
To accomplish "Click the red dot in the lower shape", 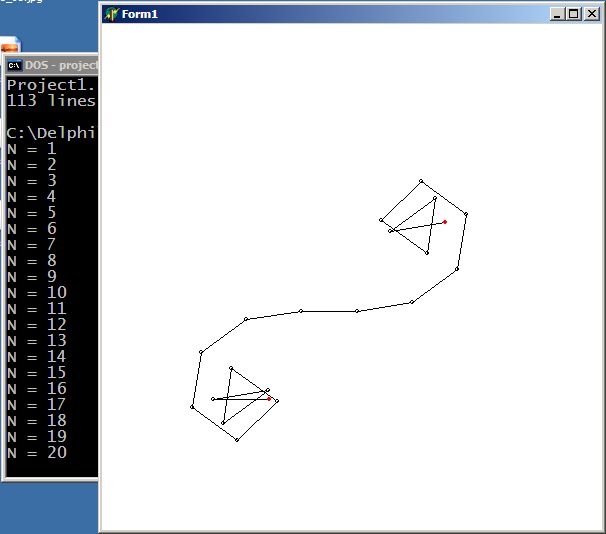I will 269,398.
